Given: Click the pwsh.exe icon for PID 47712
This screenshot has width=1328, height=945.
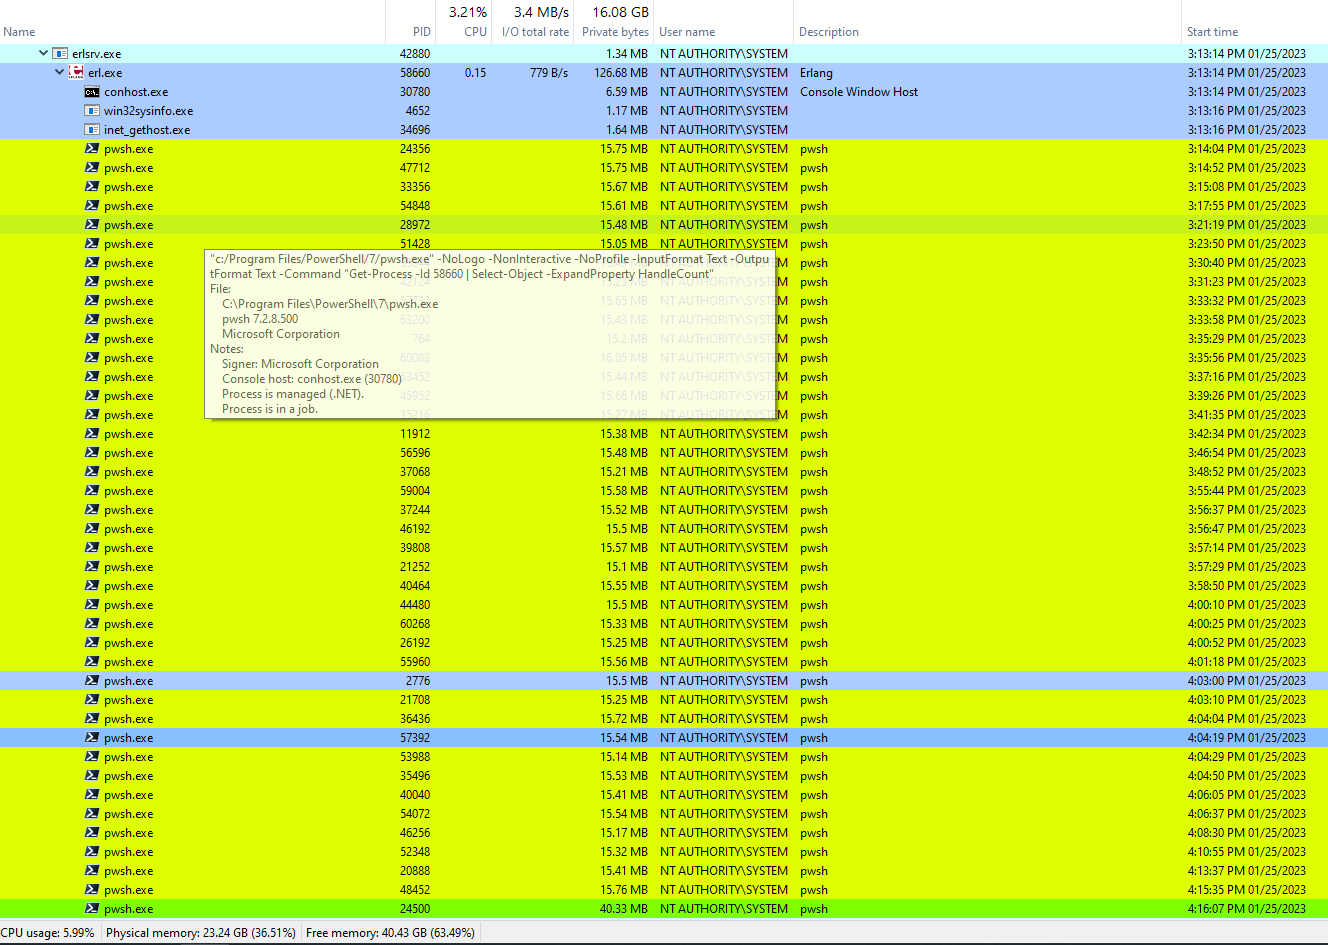Looking at the screenshot, I should pyautogui.click(x=90, y=167).
